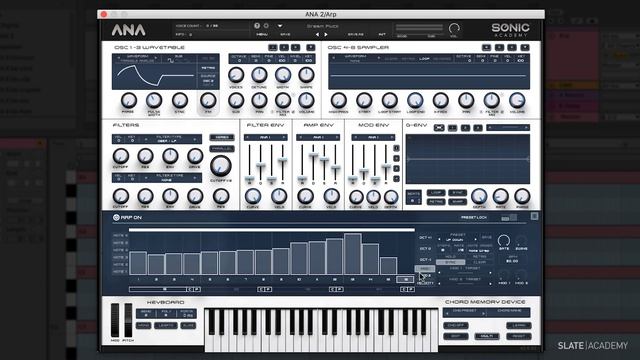Go to previous preset with left arrow

[x=318, y=35]
